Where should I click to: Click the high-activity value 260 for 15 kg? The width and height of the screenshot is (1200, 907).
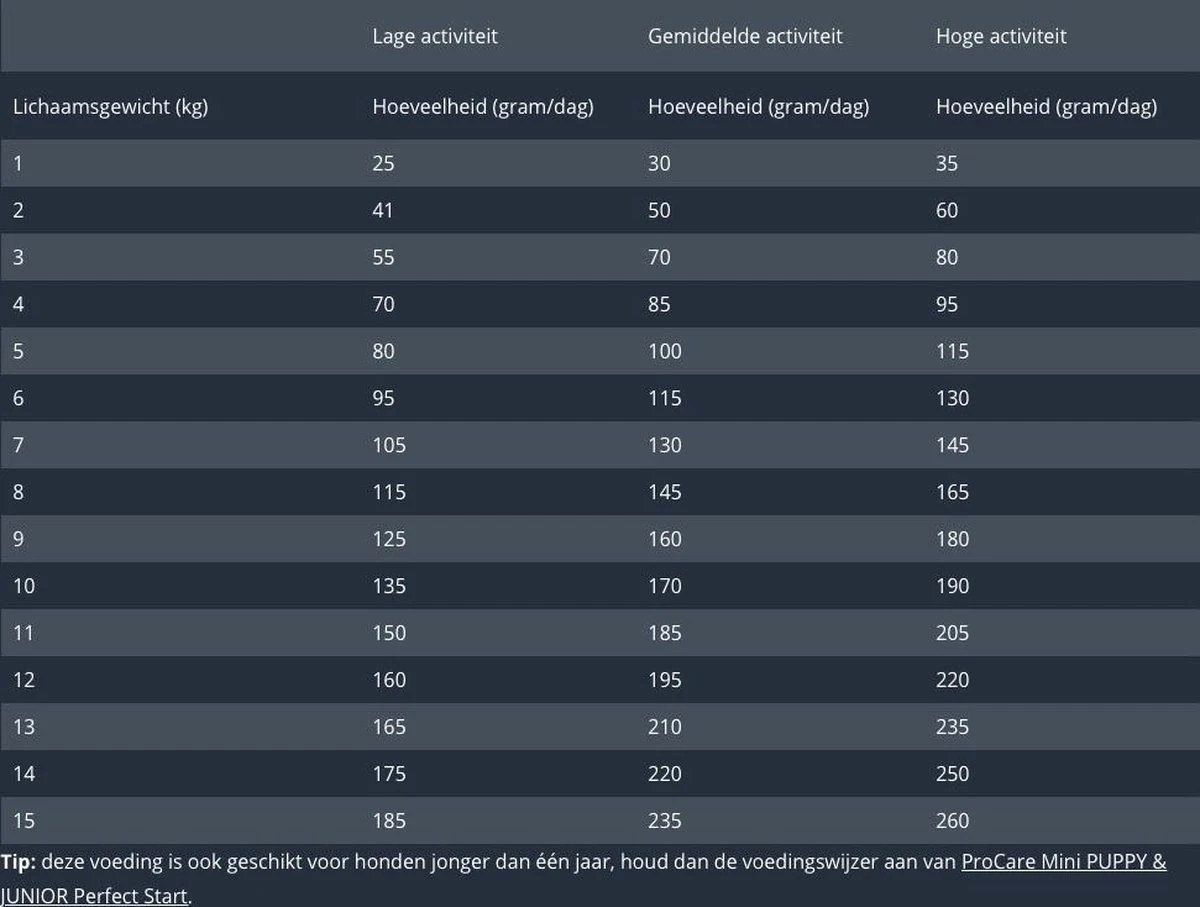click(x=952, y=821)
